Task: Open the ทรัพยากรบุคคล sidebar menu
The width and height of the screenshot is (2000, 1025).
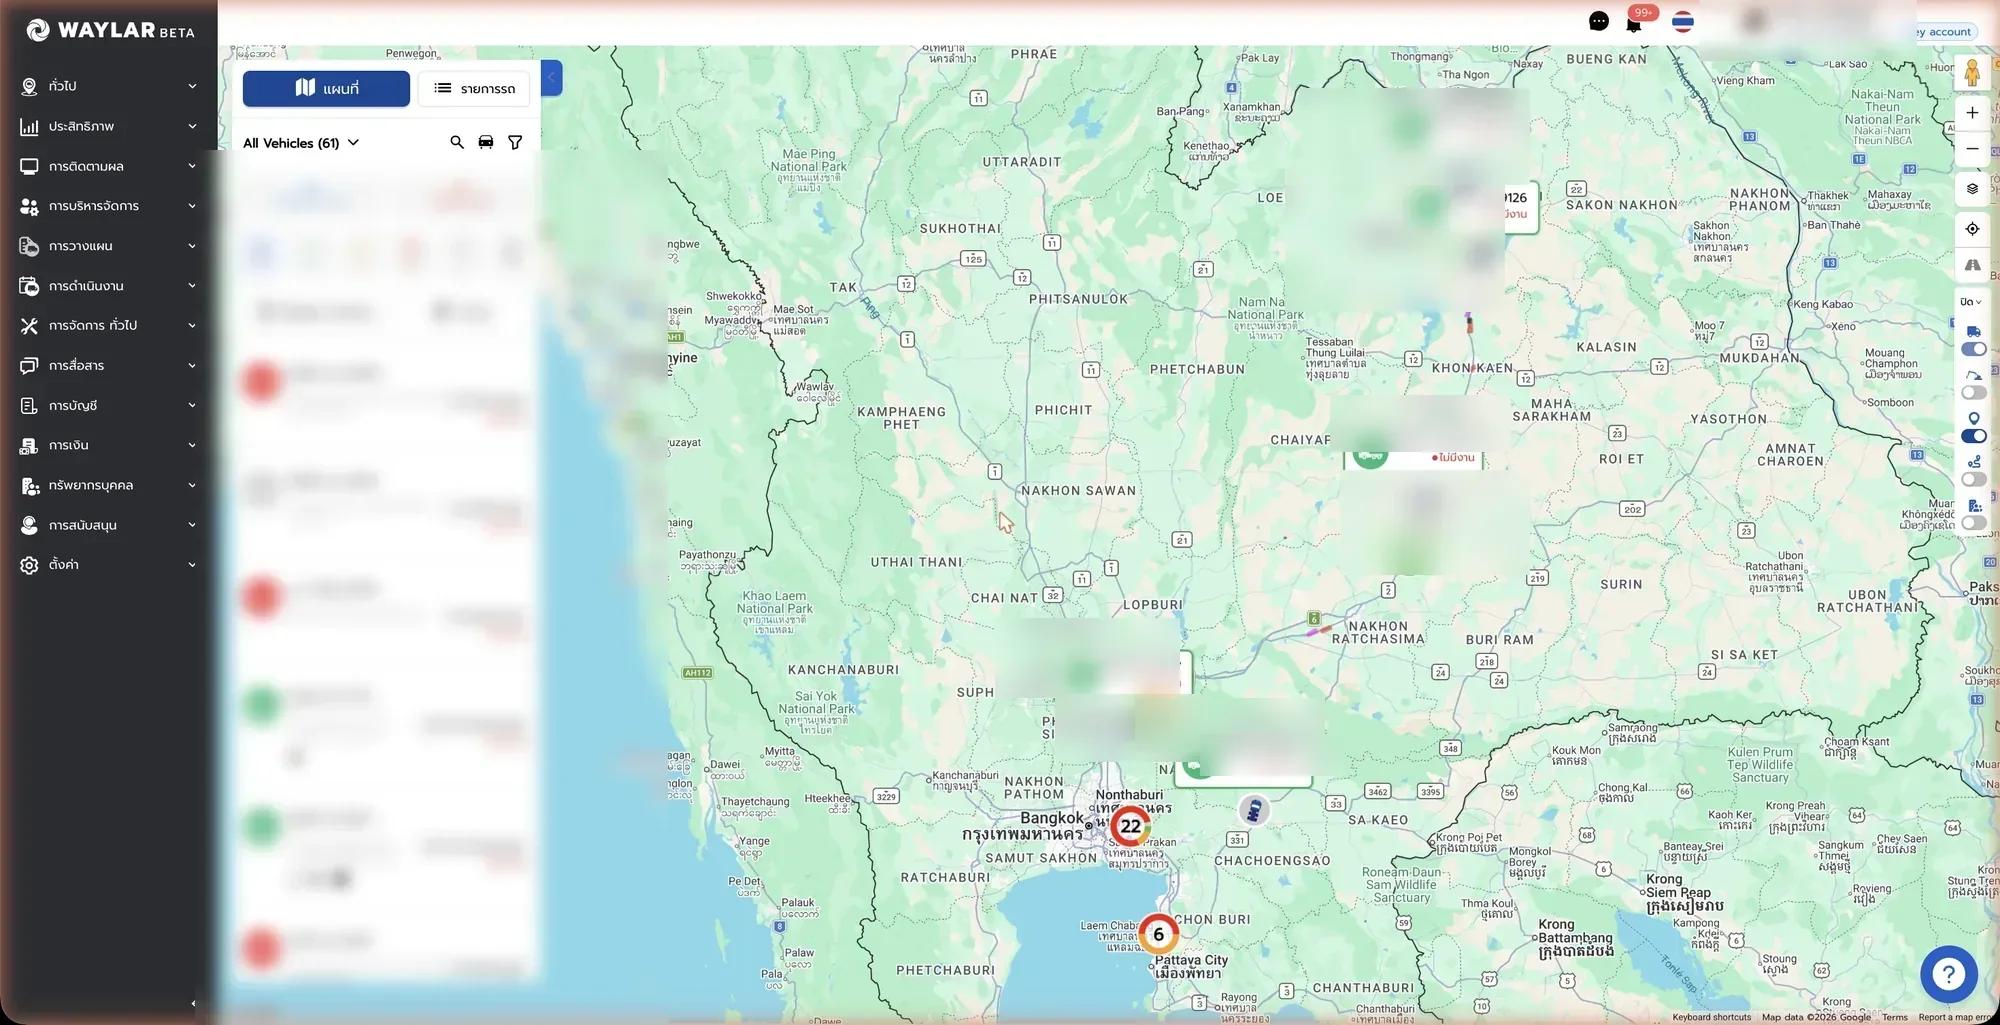Action: tap(108, 485)
